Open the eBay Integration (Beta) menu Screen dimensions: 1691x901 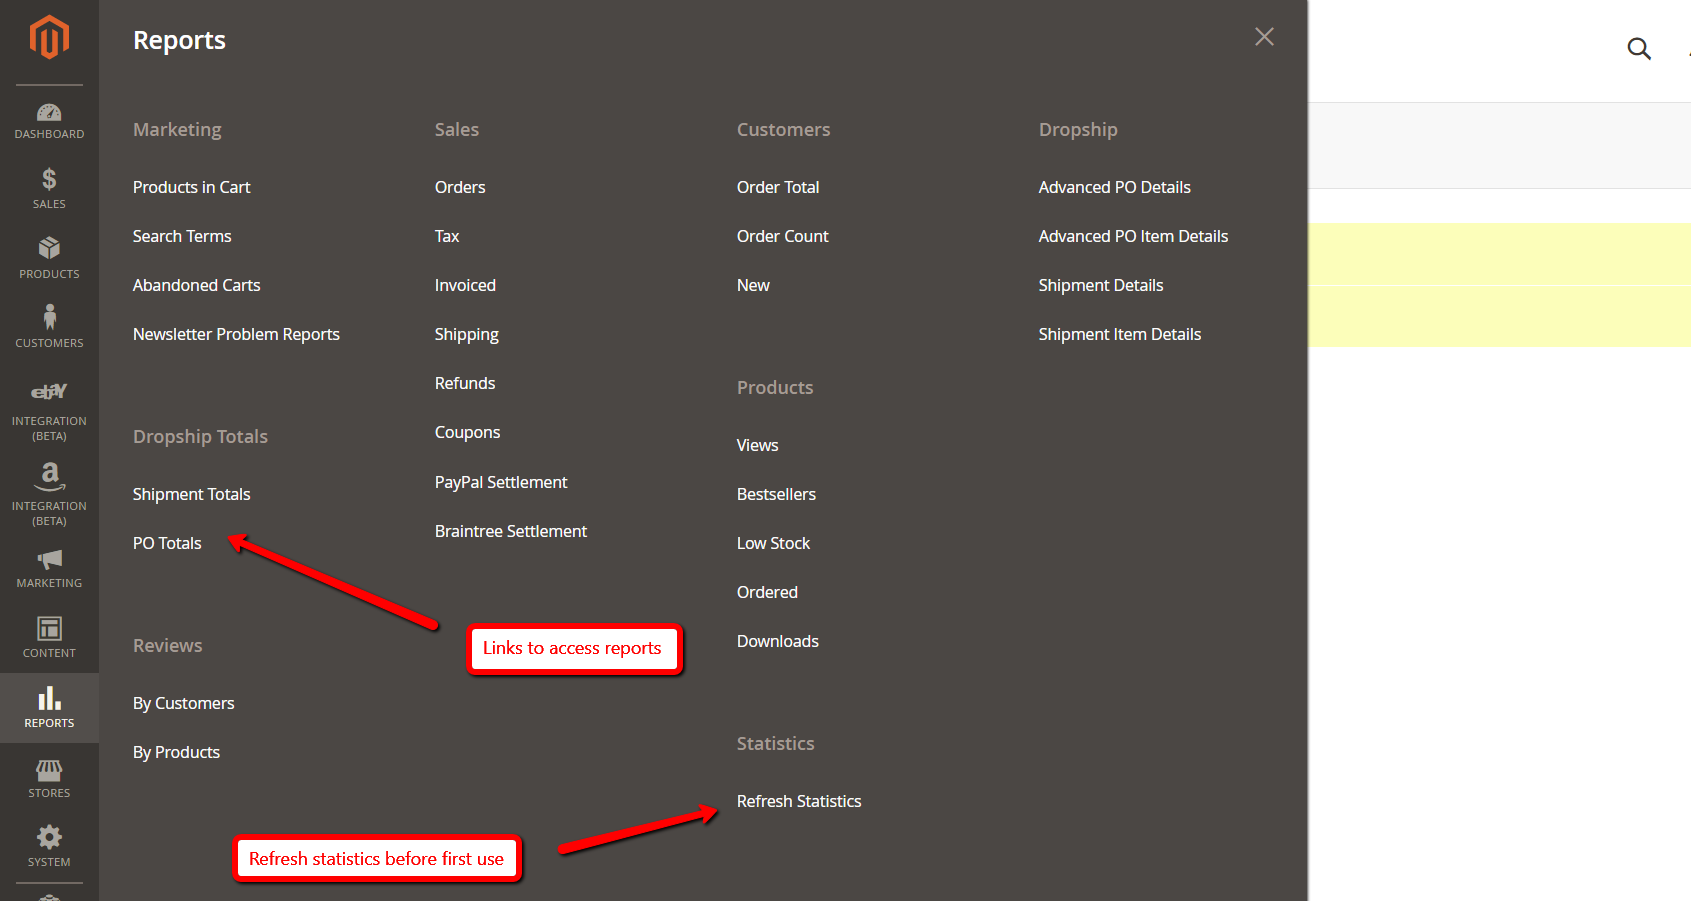[x=49, y=411]
